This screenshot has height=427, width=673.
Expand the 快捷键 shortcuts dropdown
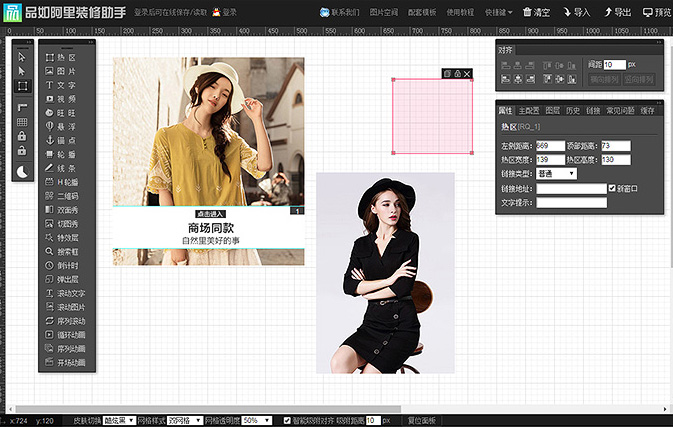tap(498, 12)
